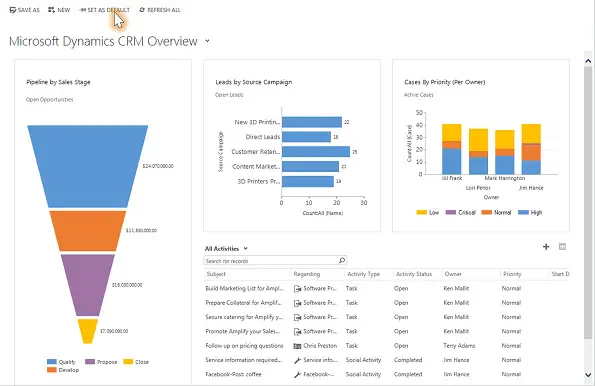Click campaign icon in Build Marketing row
The height and width of the screenshot is (386, 595).
(x=298, y=289)
